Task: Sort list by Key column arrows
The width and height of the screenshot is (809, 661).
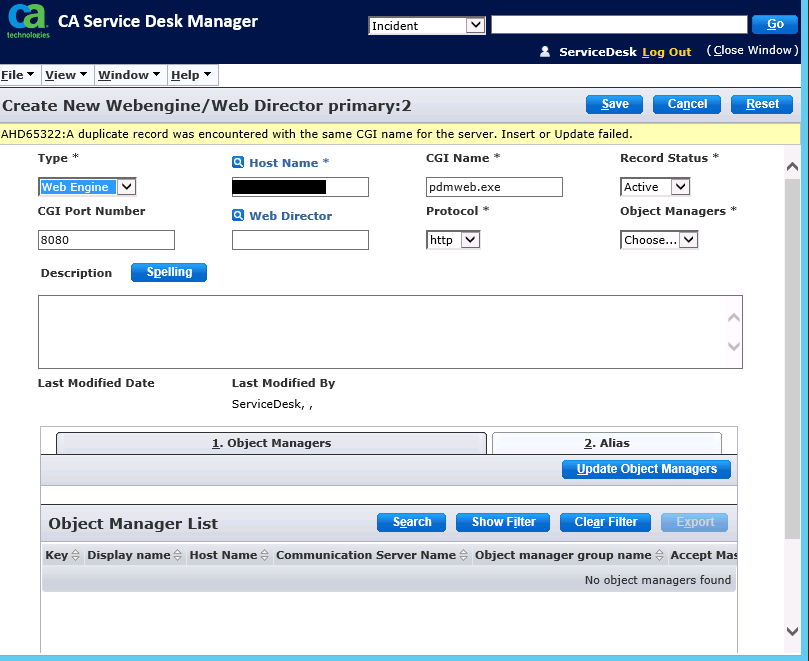Action: tap(76, 555)
